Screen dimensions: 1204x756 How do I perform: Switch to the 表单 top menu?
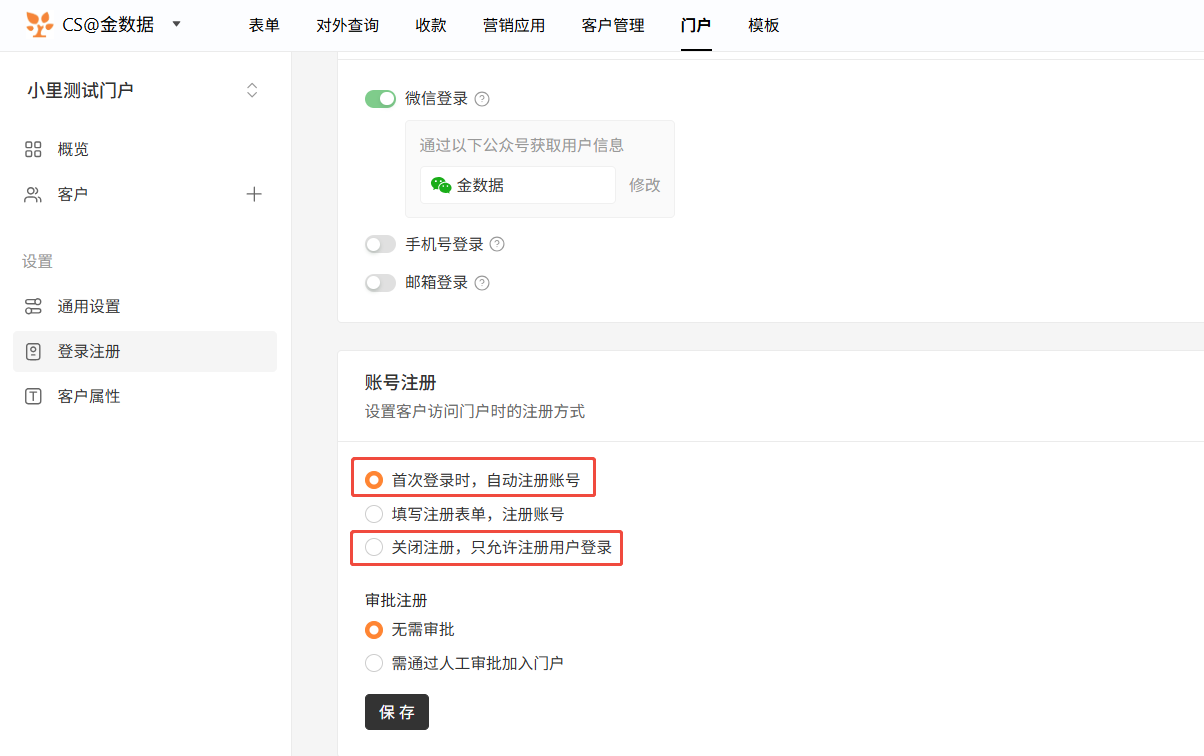264,26
